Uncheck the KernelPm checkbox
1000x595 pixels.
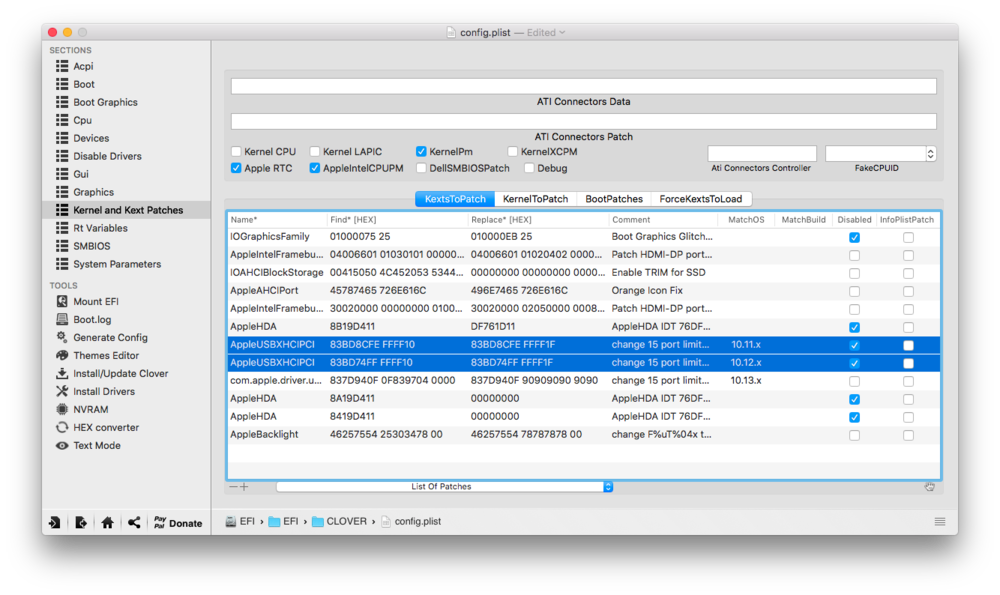click(422, 152)
